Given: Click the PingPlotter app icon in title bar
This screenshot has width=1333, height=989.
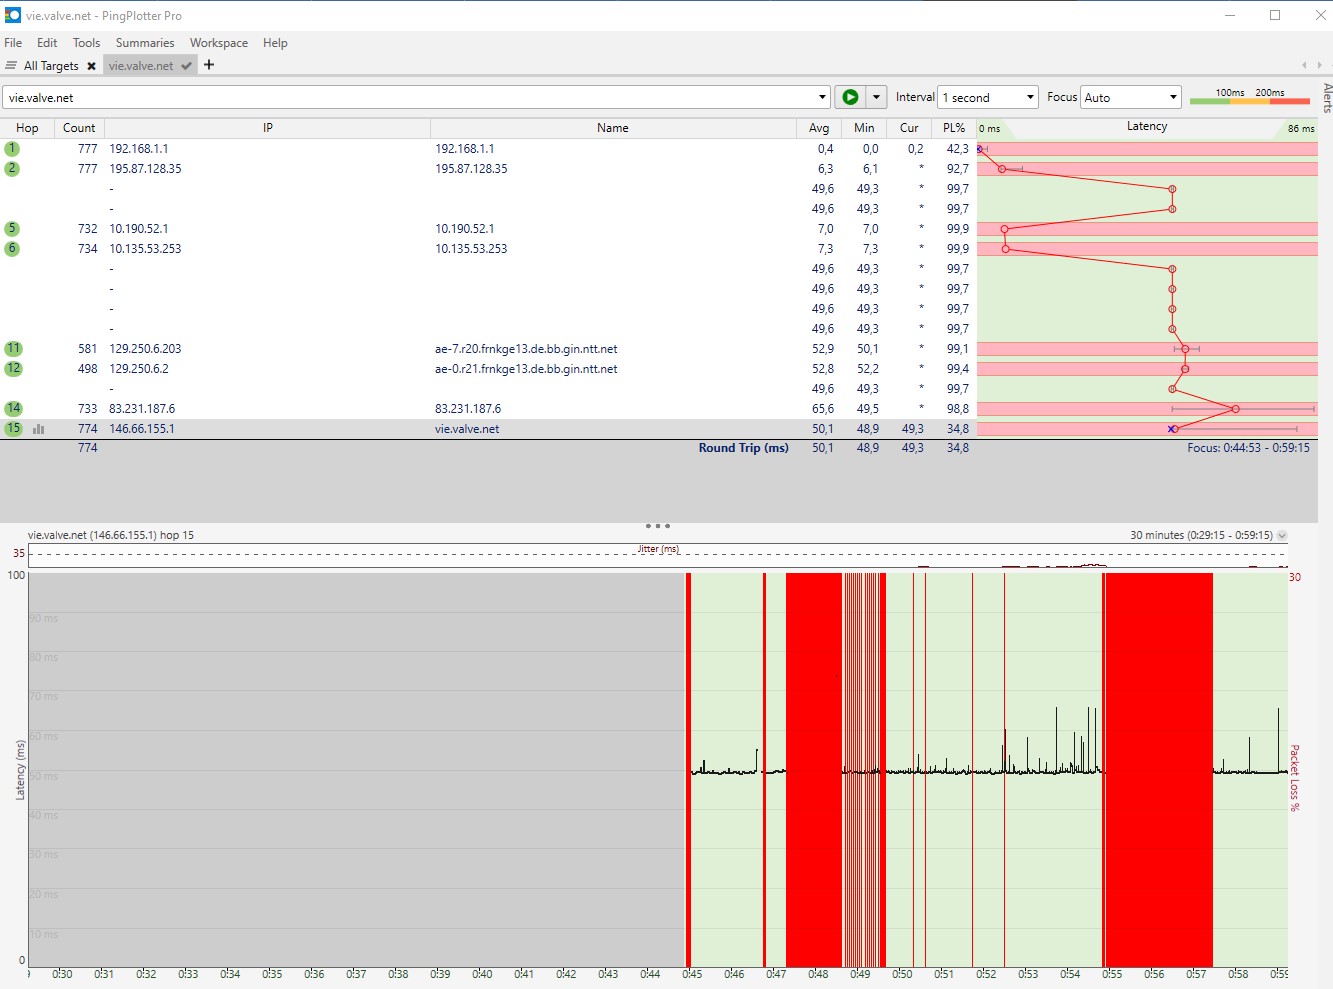Looking at the screenshot, I should pyautogui.click(x=12, y=15).
